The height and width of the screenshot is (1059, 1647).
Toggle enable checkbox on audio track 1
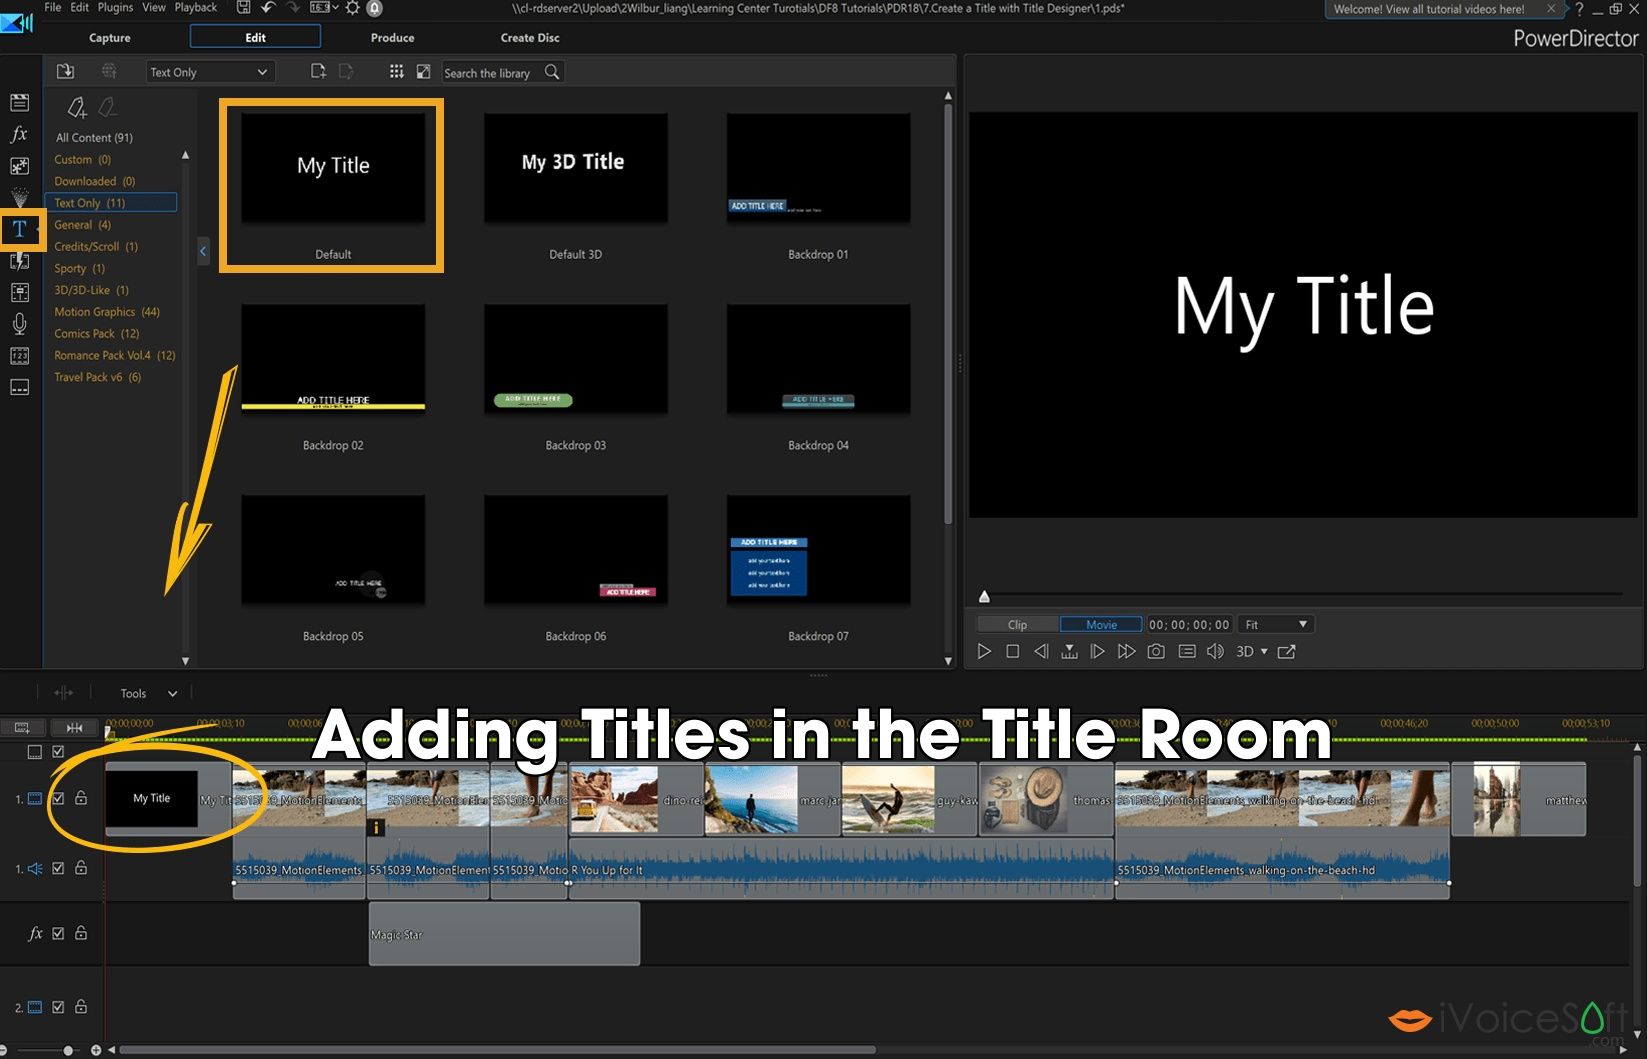[x=58, y=868]
